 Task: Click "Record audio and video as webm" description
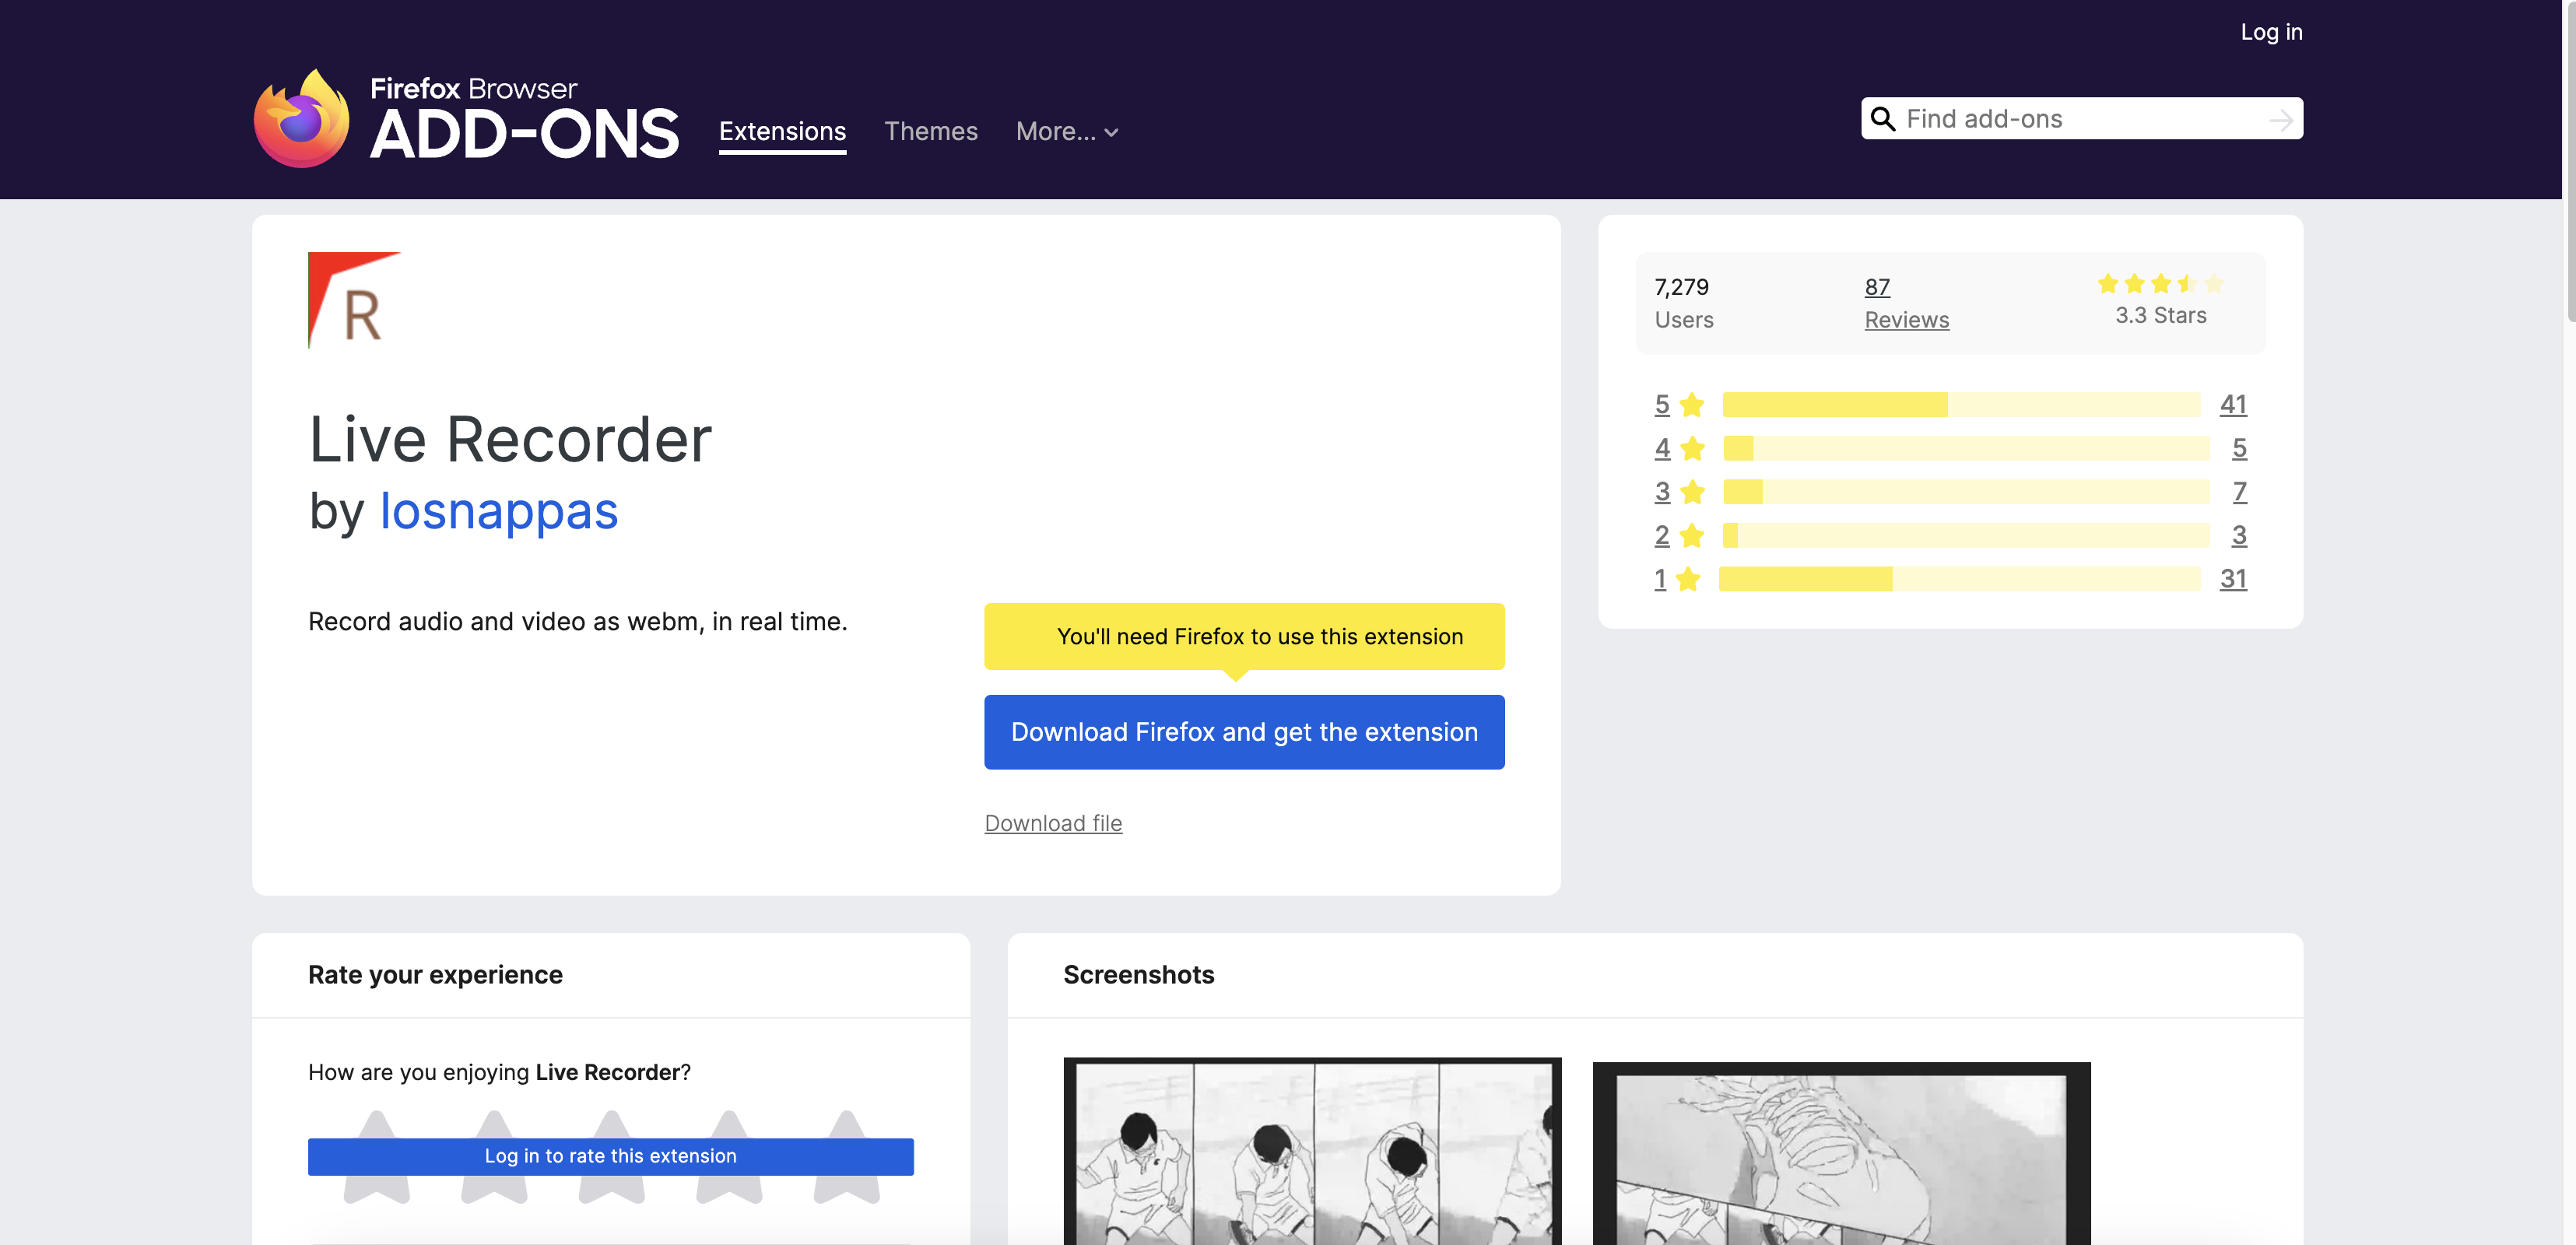point(577,622)
